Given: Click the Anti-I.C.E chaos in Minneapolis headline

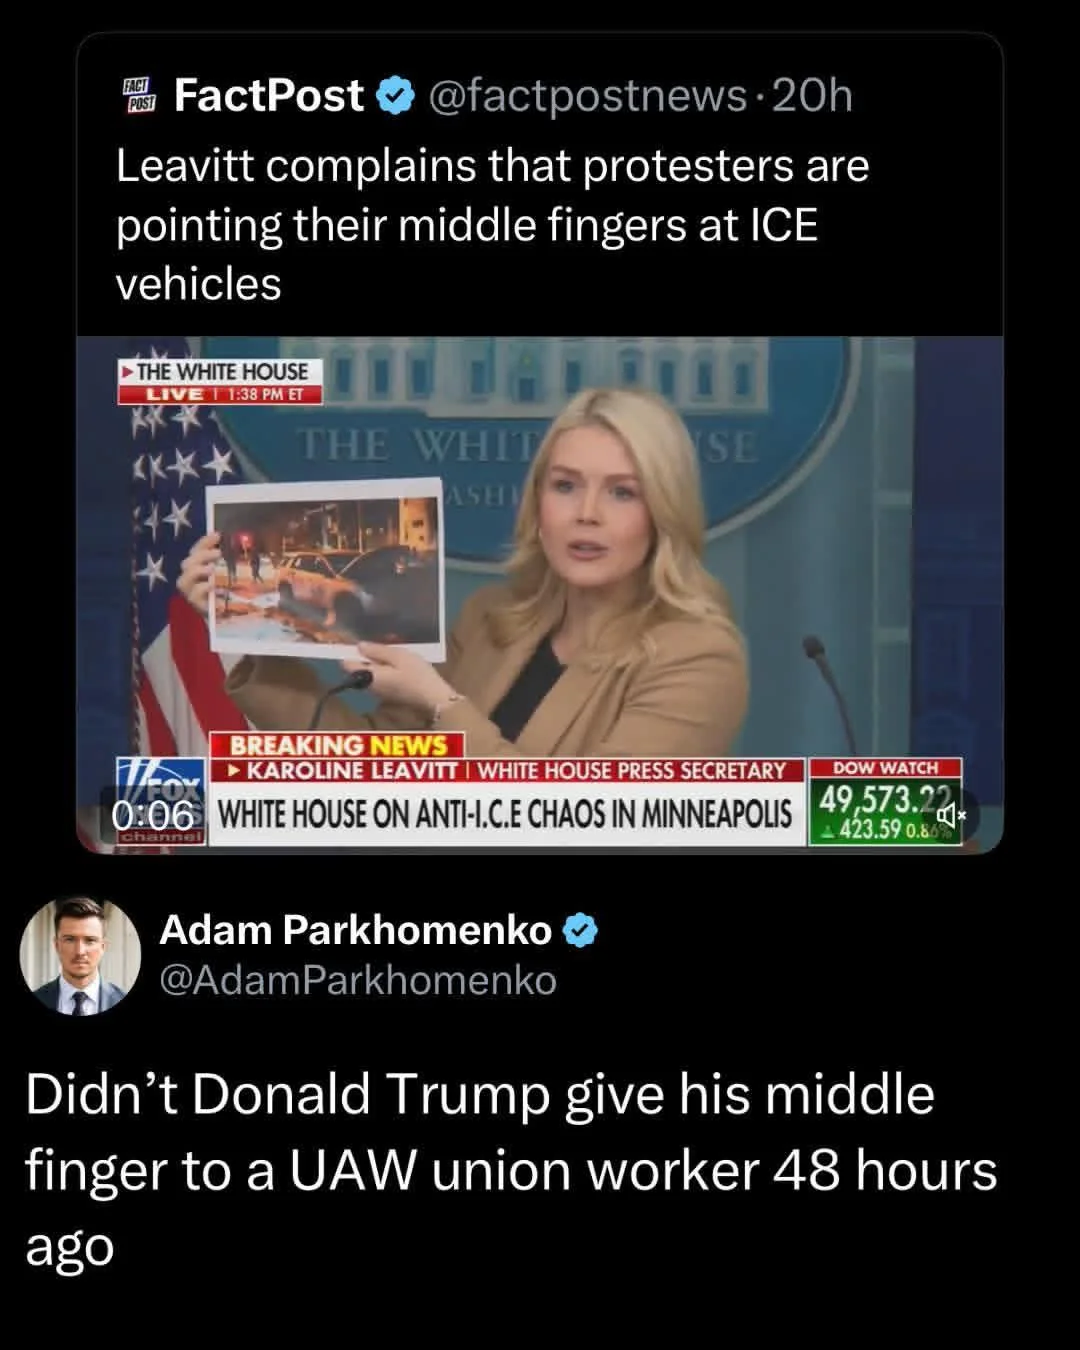Looking at the screenshot, I should coord(505,814).
